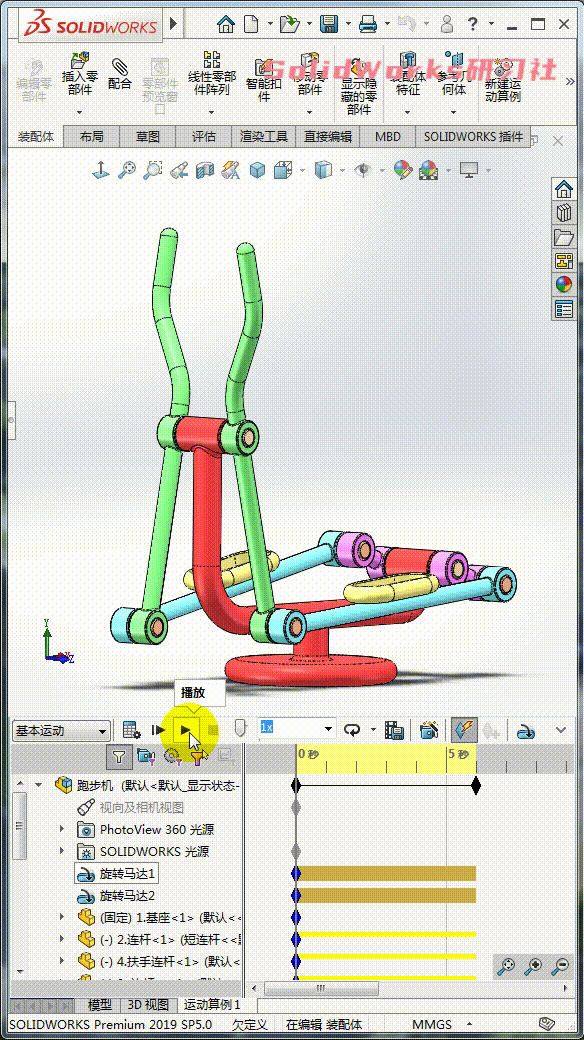Open the Display Style cube icon
The image size is (584, 1040).
pos(323,170)
